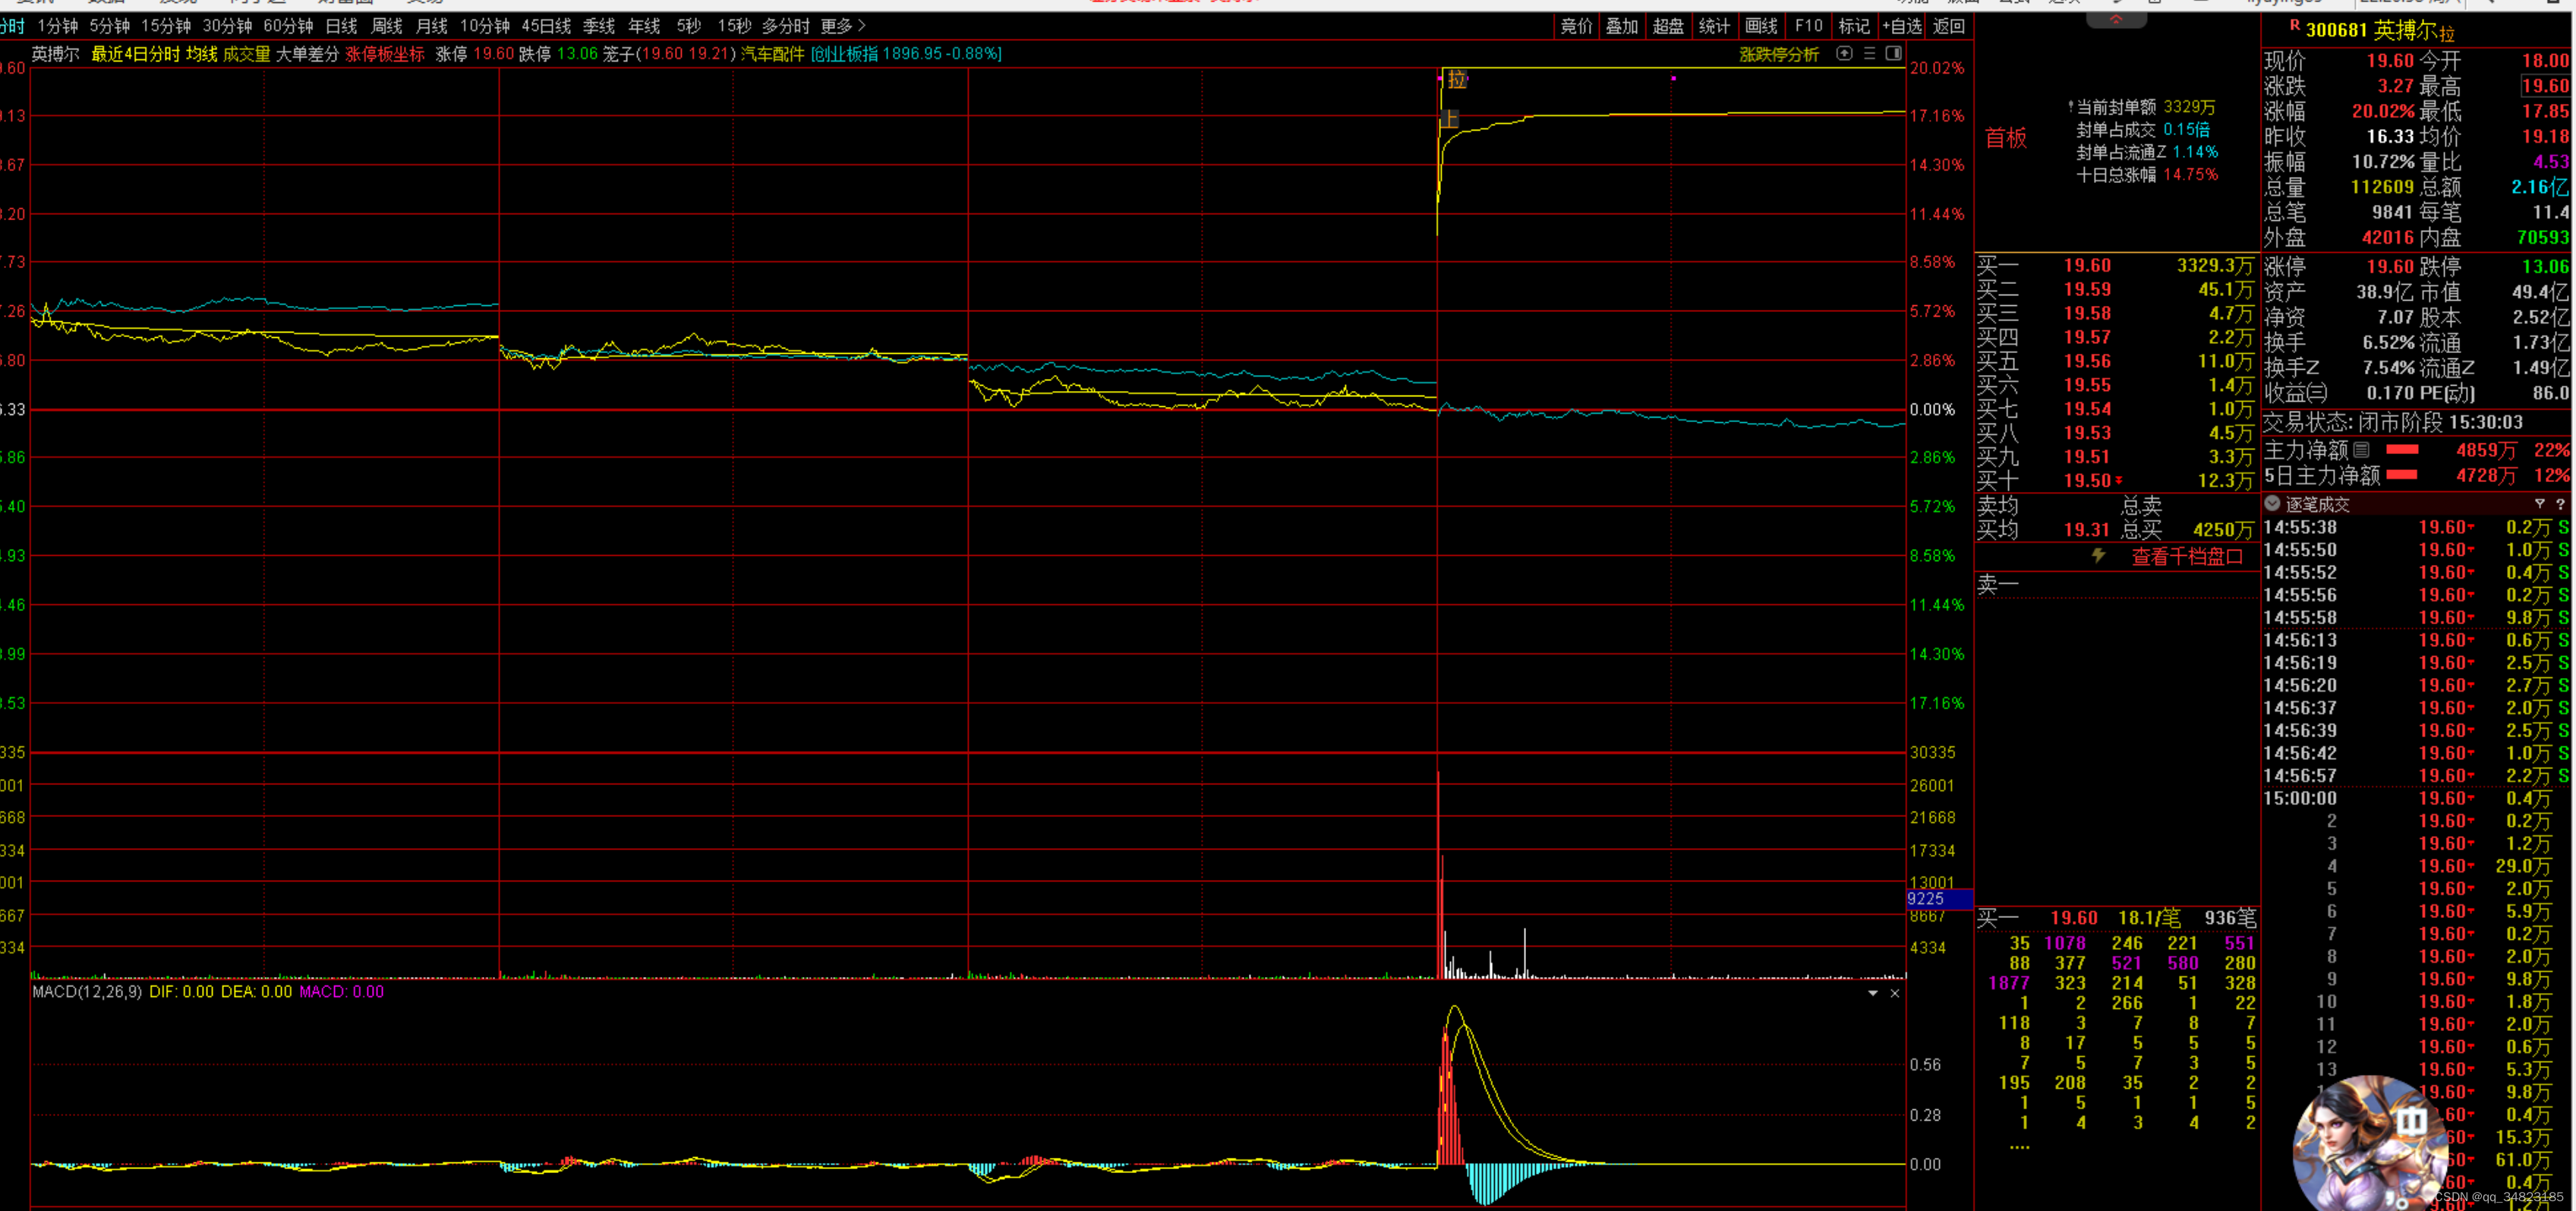Toggle the side panel layout icon
This screenshot has height=1211, width=2576.
1893,54
